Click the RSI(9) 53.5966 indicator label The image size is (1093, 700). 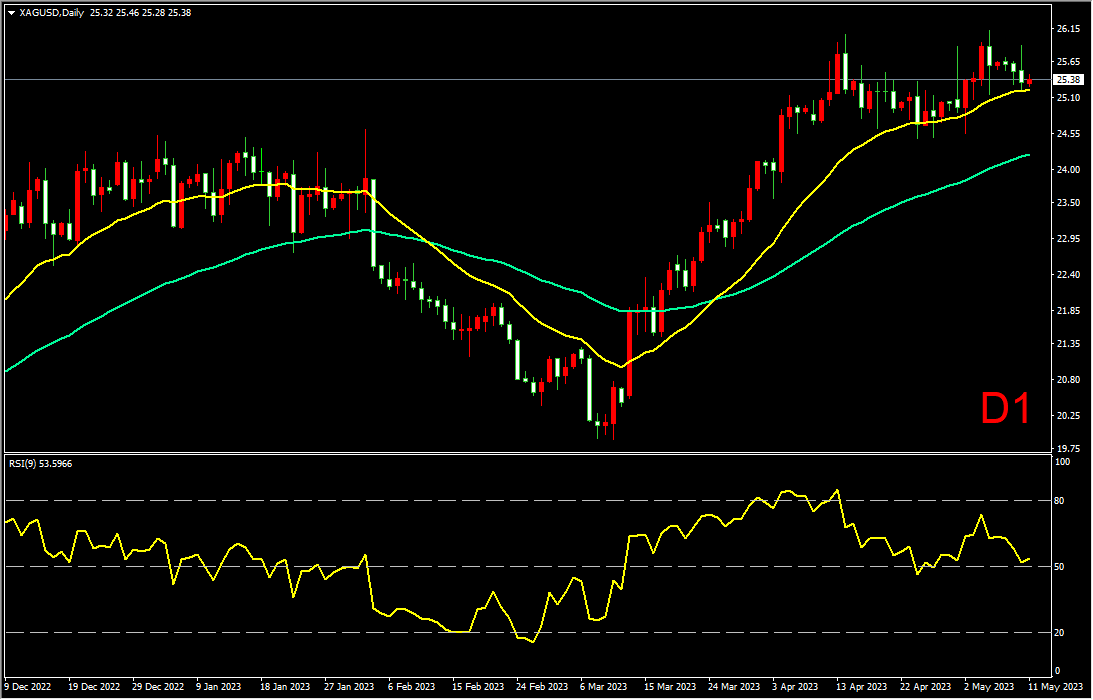pyautogui.click(x=40, y=464)
